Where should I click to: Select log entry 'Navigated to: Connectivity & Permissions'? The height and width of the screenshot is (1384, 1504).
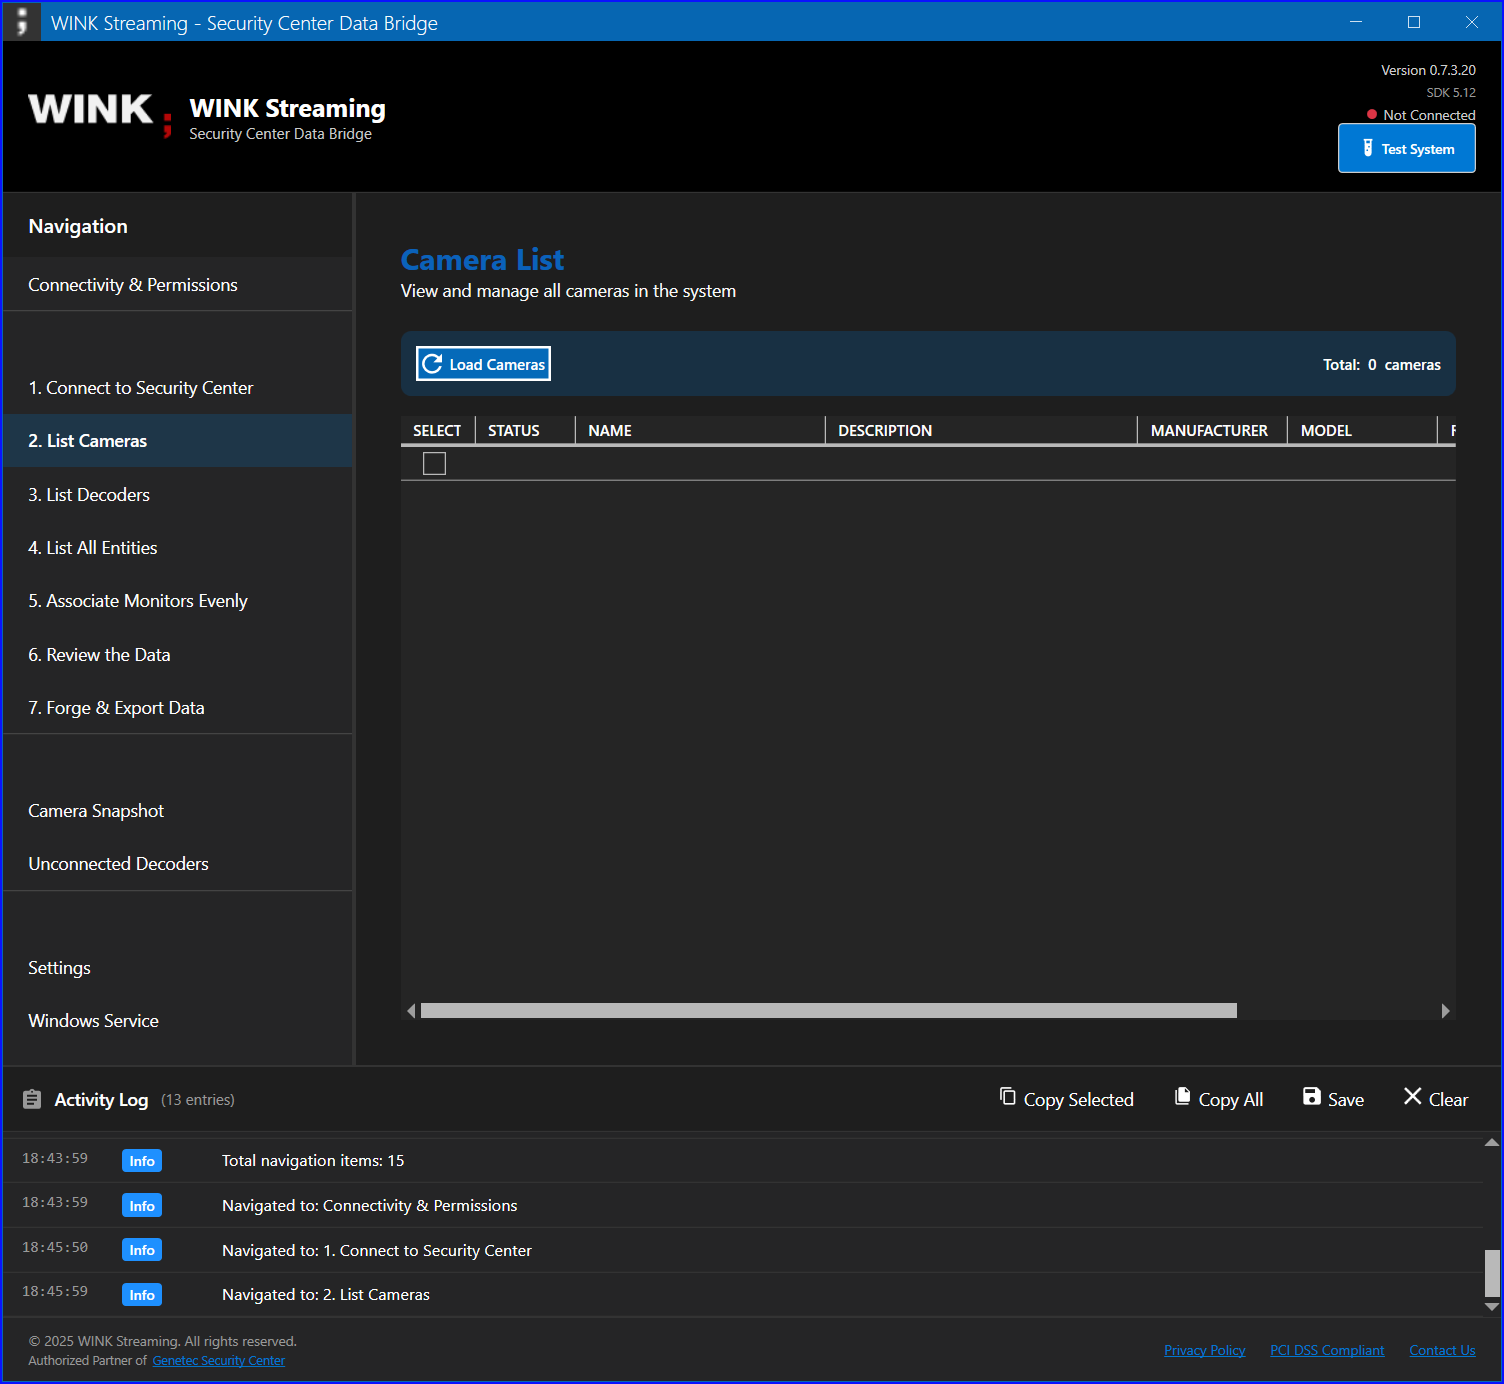[742, 1206]
